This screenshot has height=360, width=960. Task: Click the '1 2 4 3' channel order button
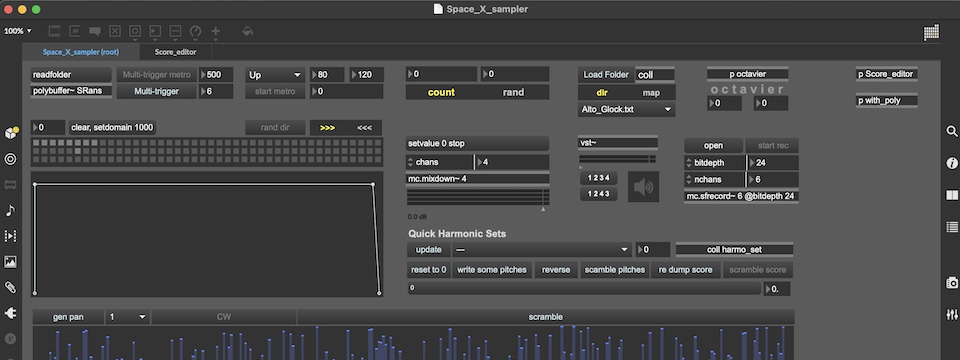click(x=598, y=194)
